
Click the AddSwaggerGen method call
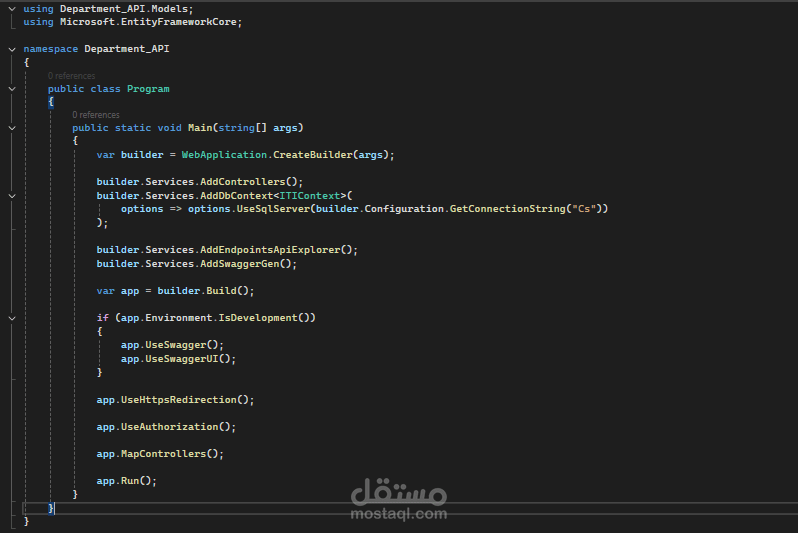tap(240, 264)
